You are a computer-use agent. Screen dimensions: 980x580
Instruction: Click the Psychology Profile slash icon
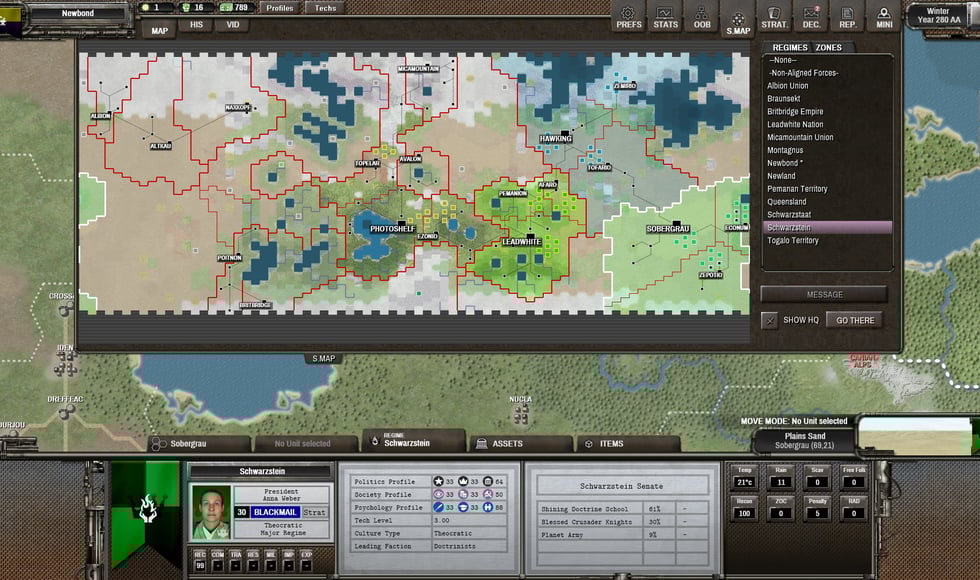[439, 508]
